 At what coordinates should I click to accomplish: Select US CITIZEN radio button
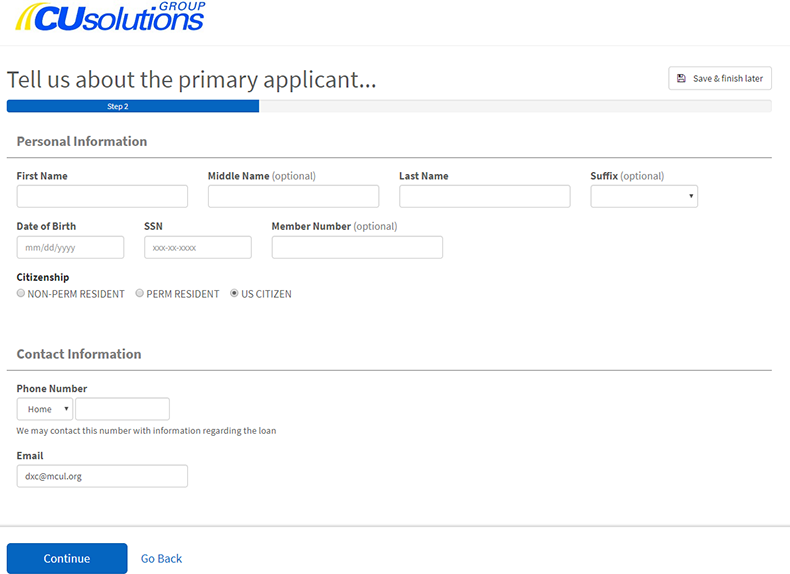point(234,293)
